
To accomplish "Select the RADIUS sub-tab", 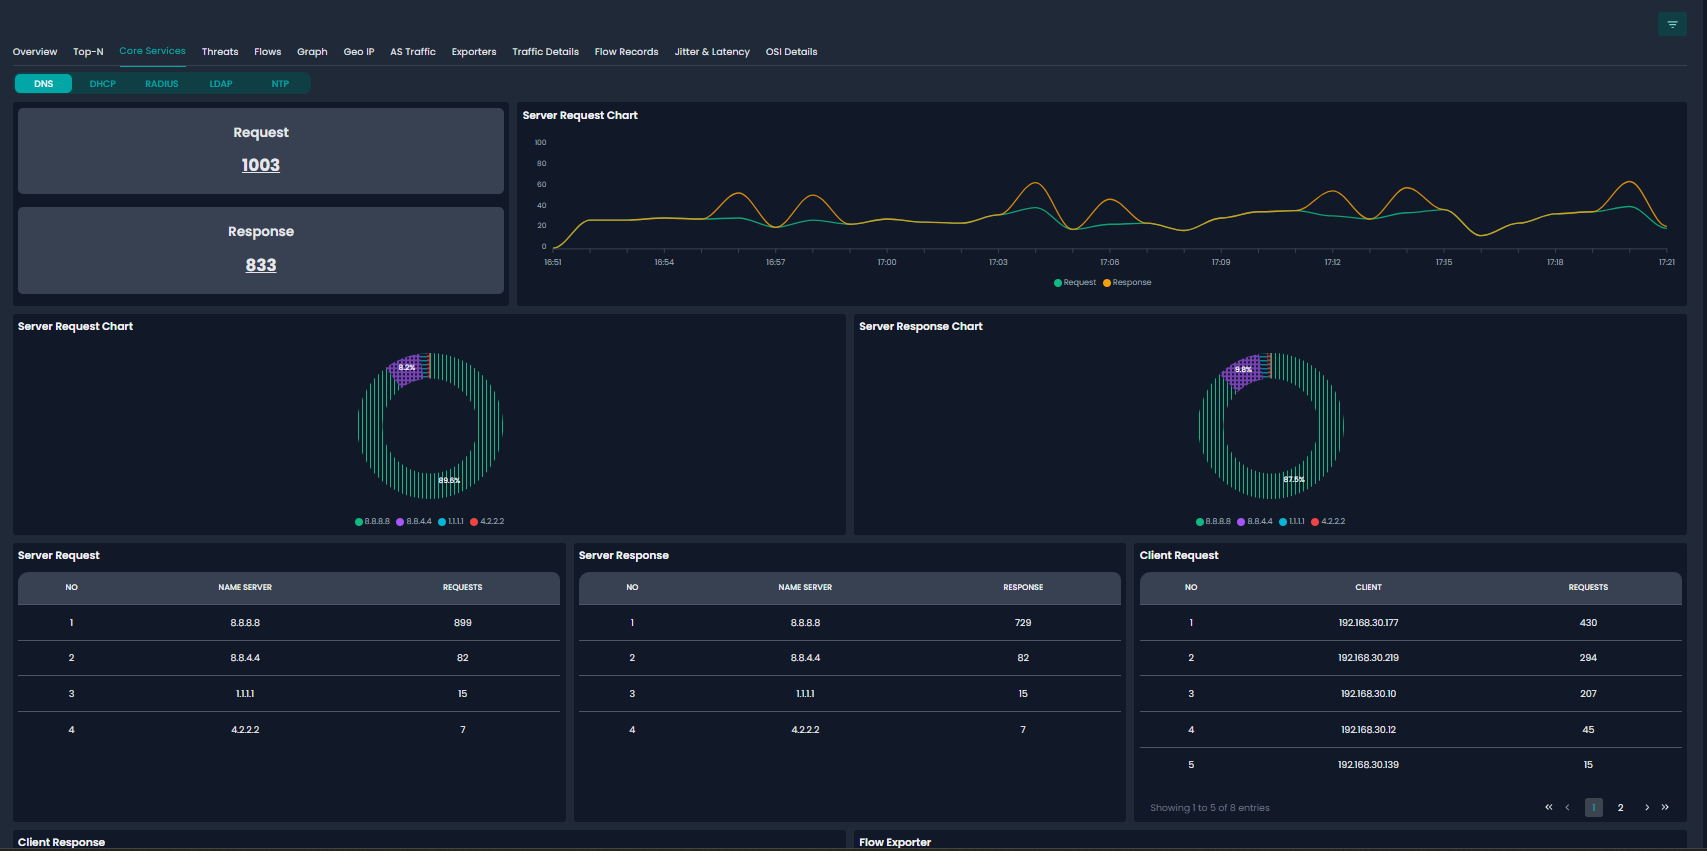I will click(x=162, y=84).
